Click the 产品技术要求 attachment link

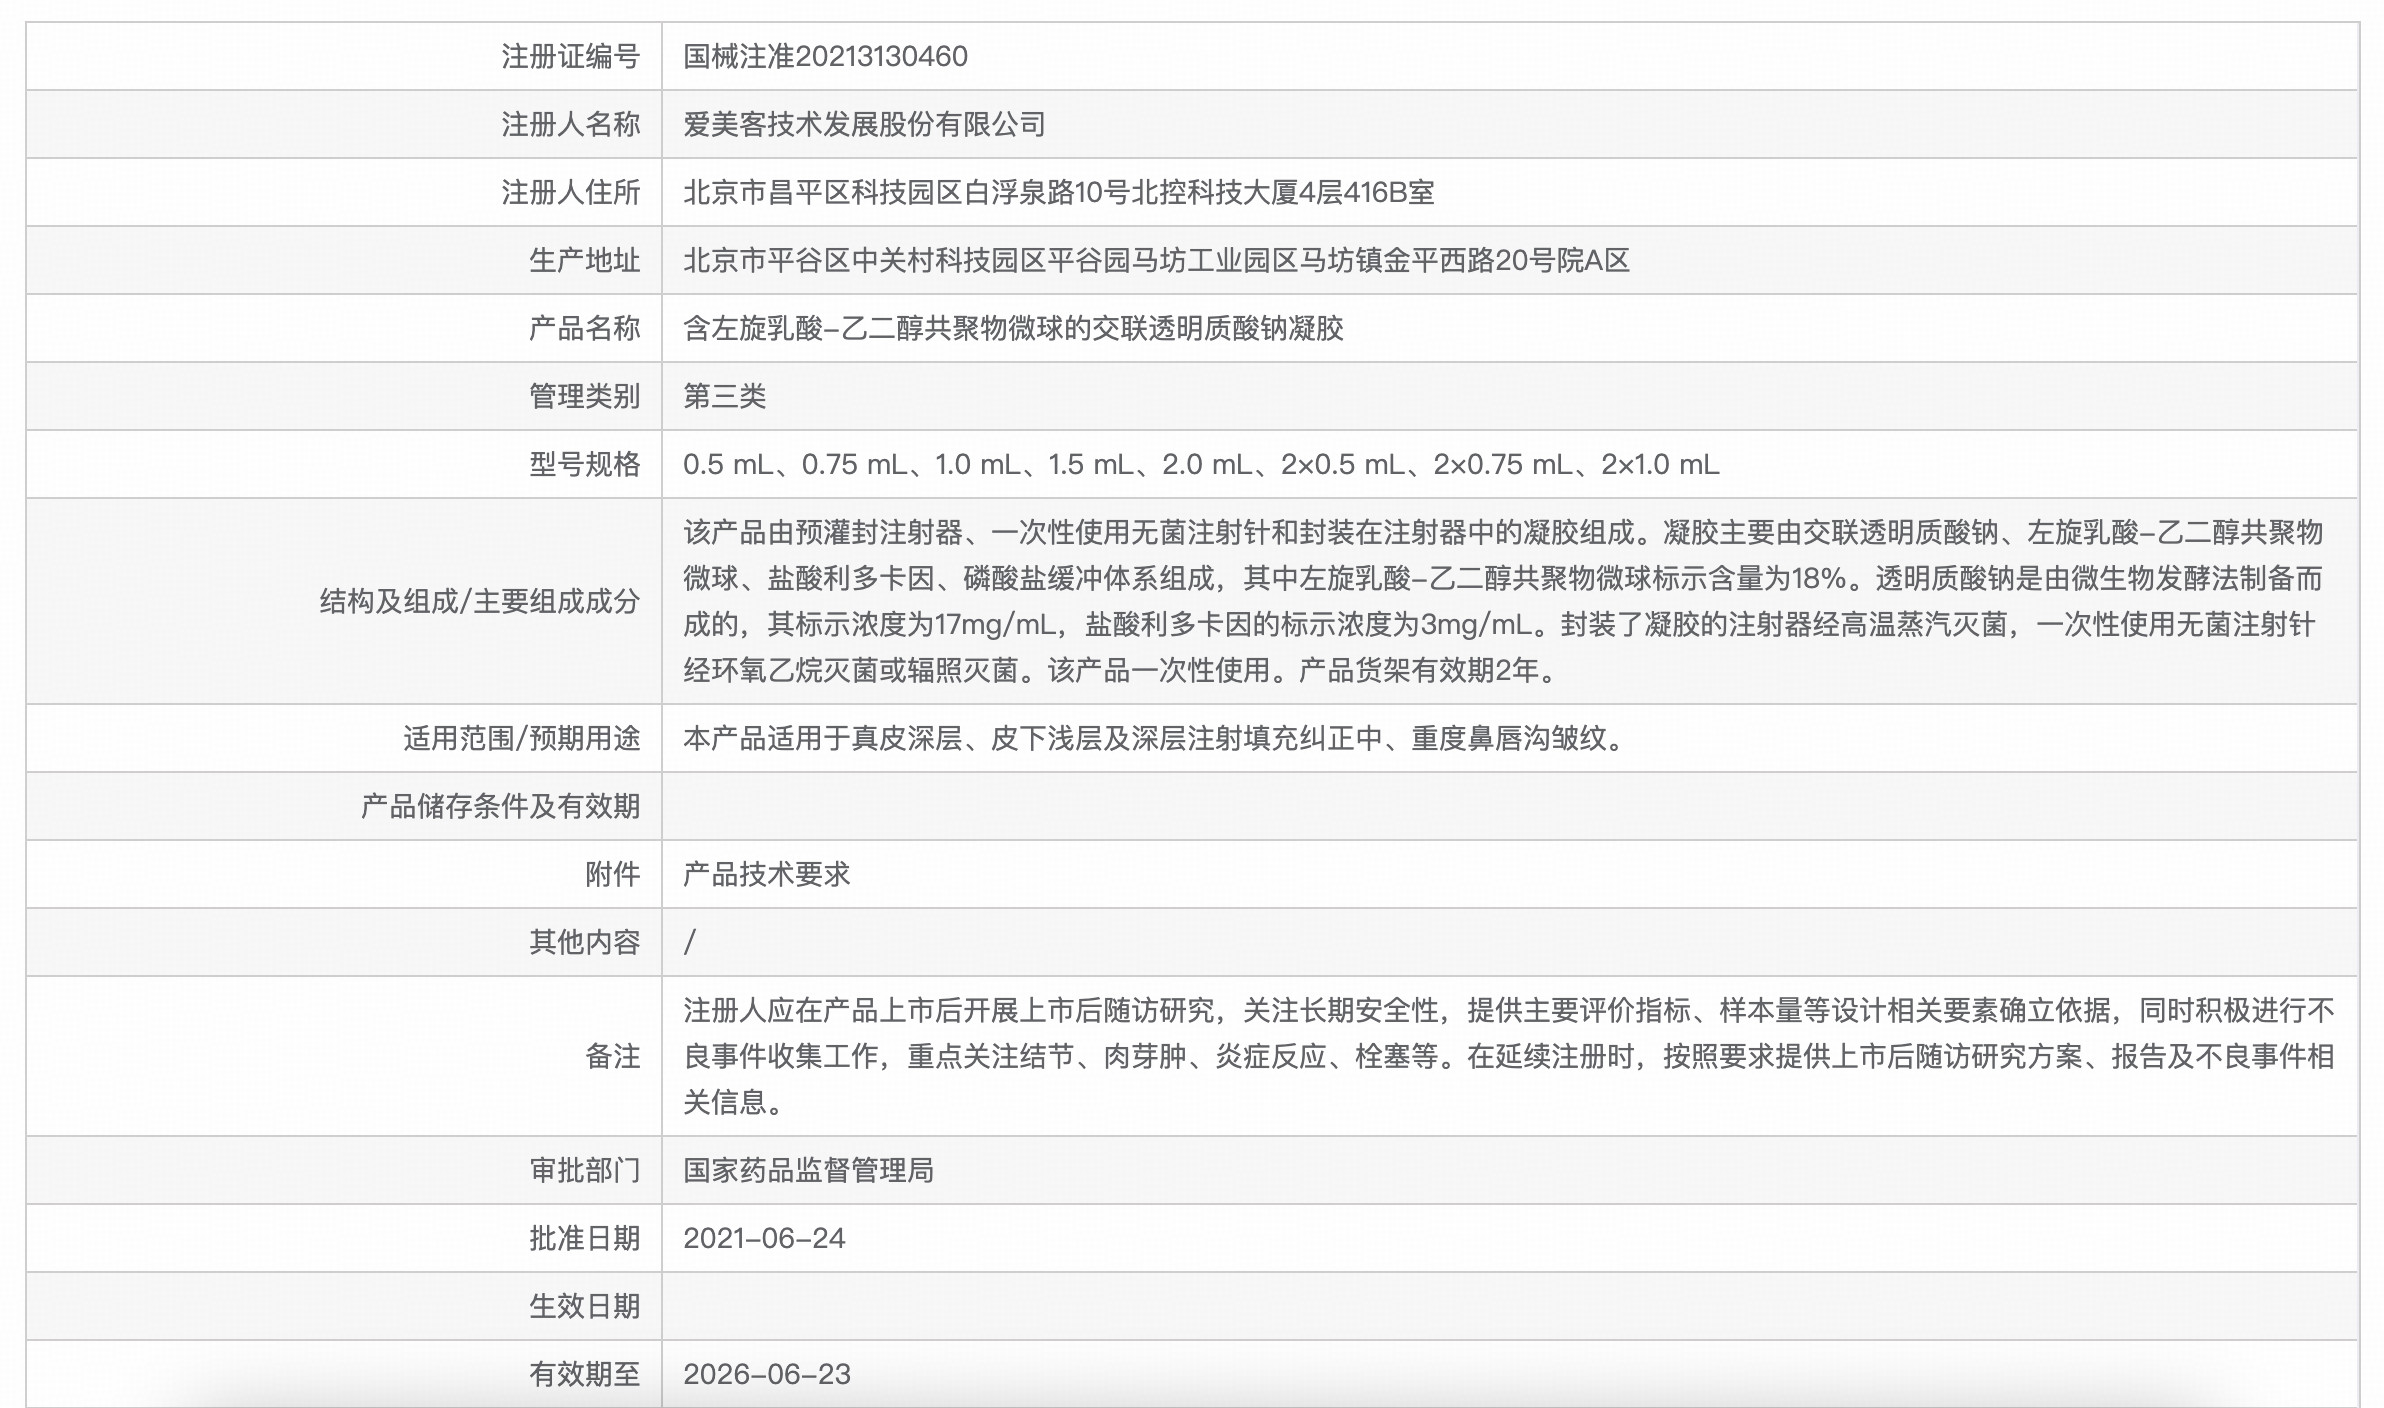[x=766, y=874]
